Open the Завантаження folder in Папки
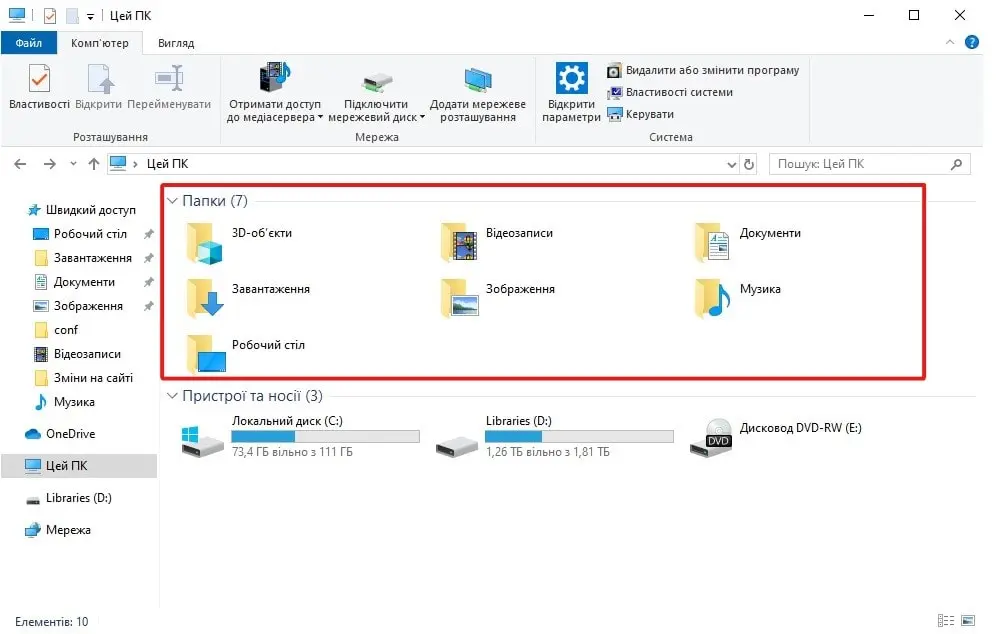The height and width of the screenshot is (634, 1008). point(205,298)
